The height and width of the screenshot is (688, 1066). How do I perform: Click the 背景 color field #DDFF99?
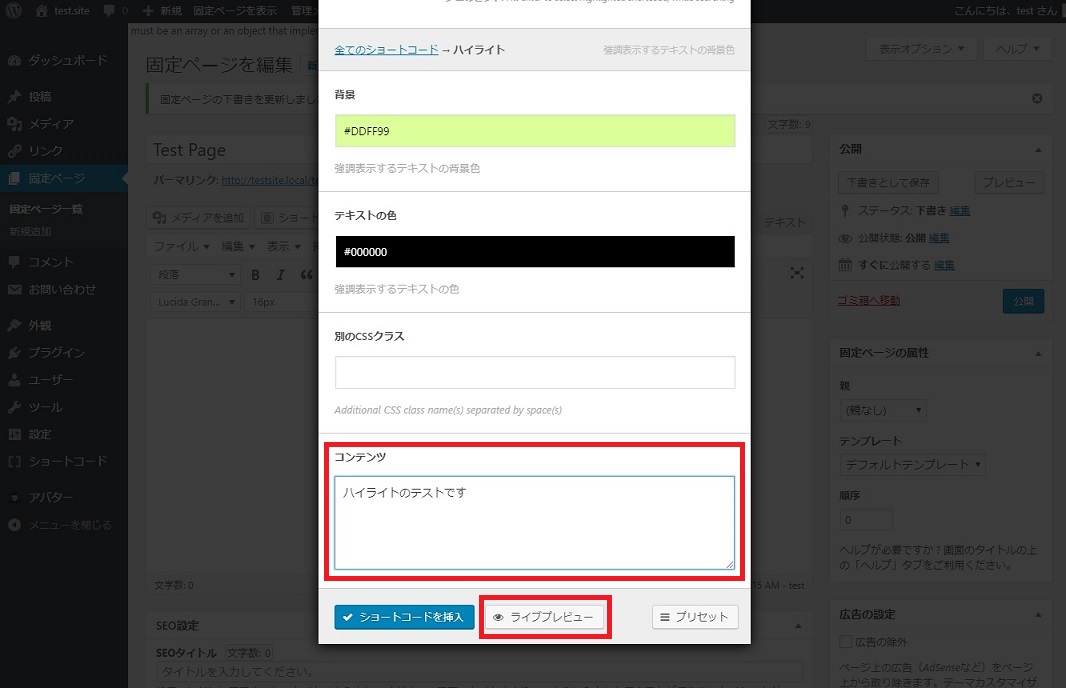point(534,131)
